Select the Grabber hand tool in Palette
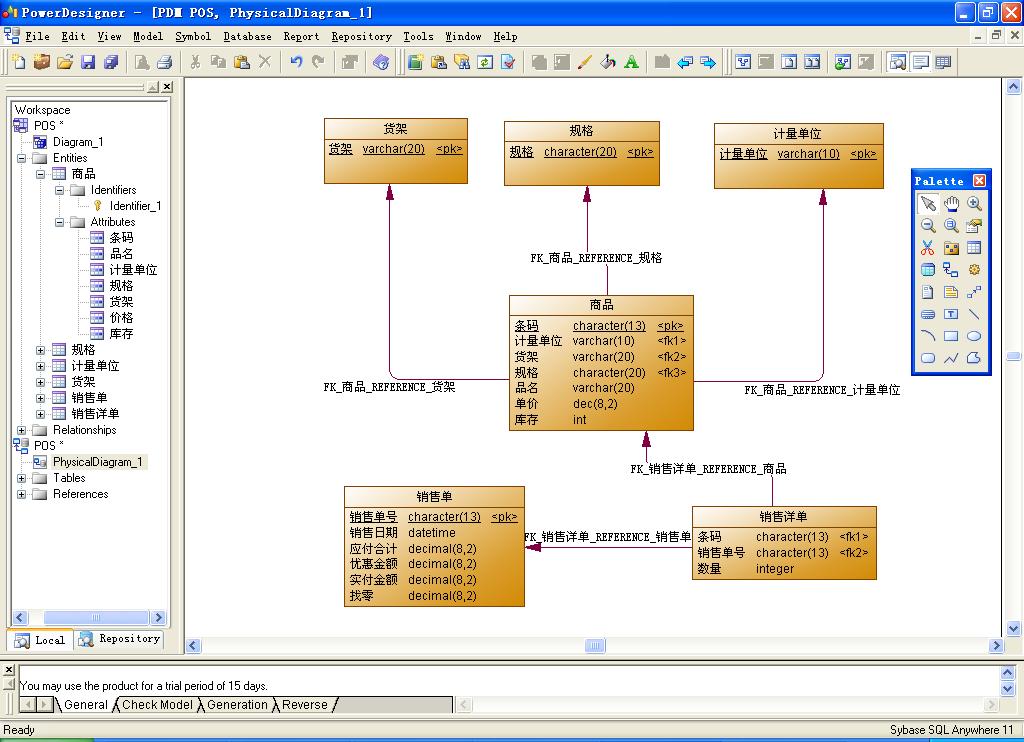Screen dimensions: 1024x742 click(952, 204)
